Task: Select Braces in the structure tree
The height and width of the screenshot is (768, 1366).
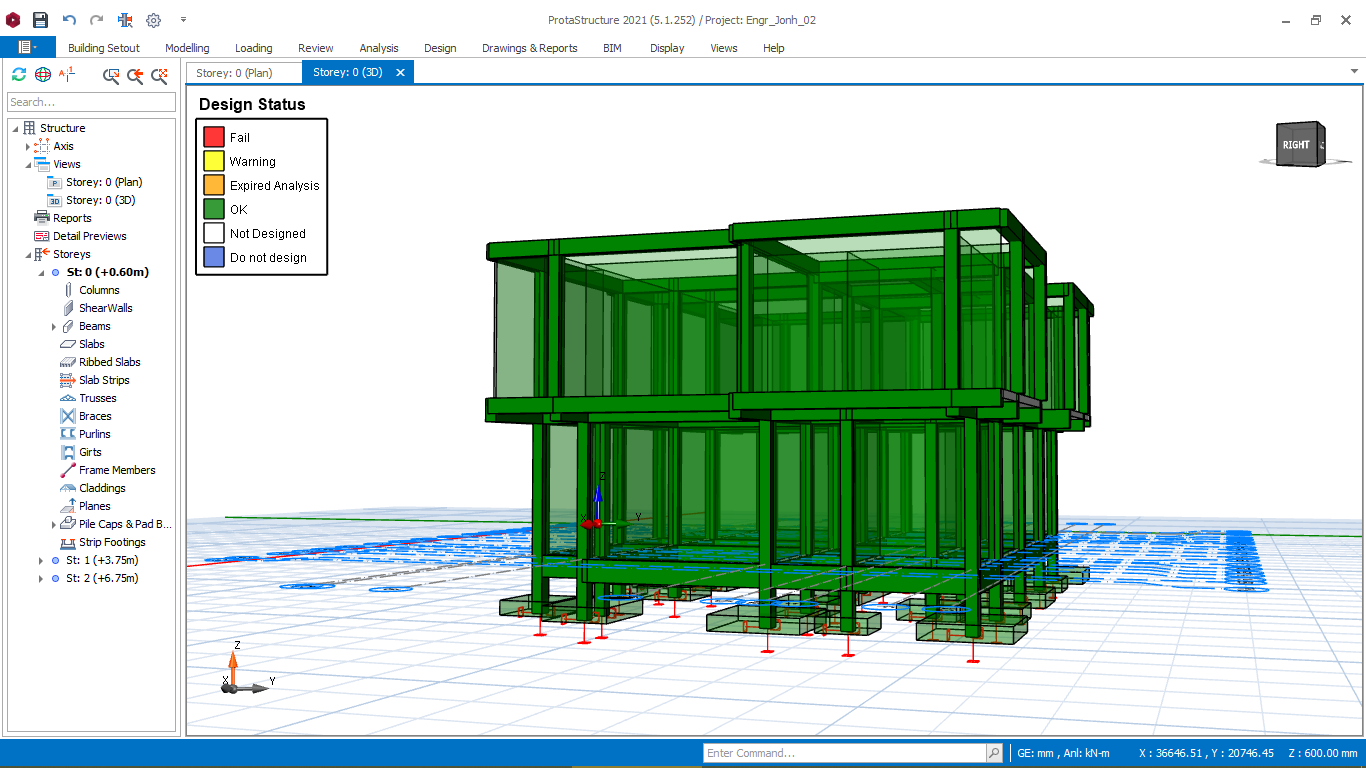Action: pos(95,416)
